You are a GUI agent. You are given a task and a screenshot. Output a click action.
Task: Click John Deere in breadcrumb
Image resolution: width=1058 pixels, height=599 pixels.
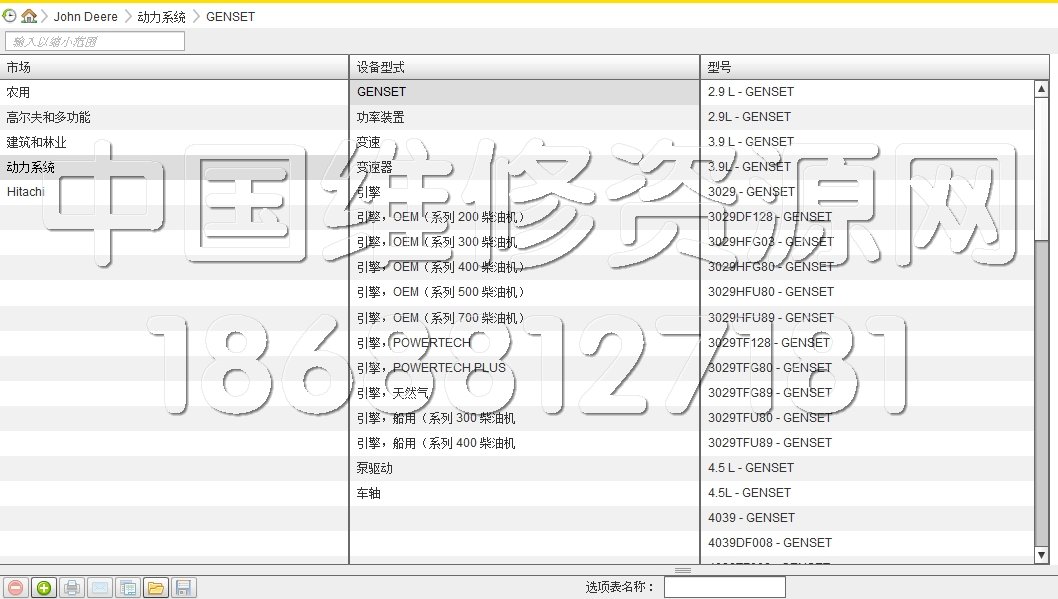85,17
